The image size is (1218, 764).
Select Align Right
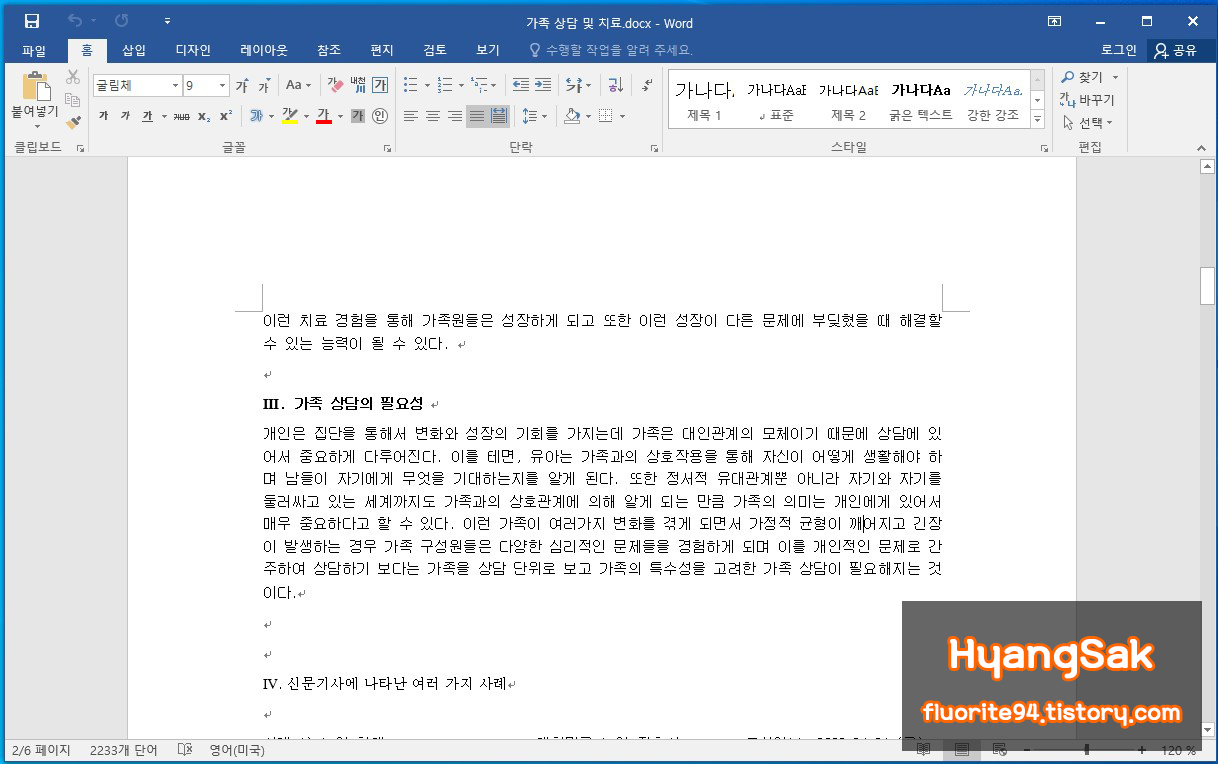pyautogui.click(x=454, y=117)
